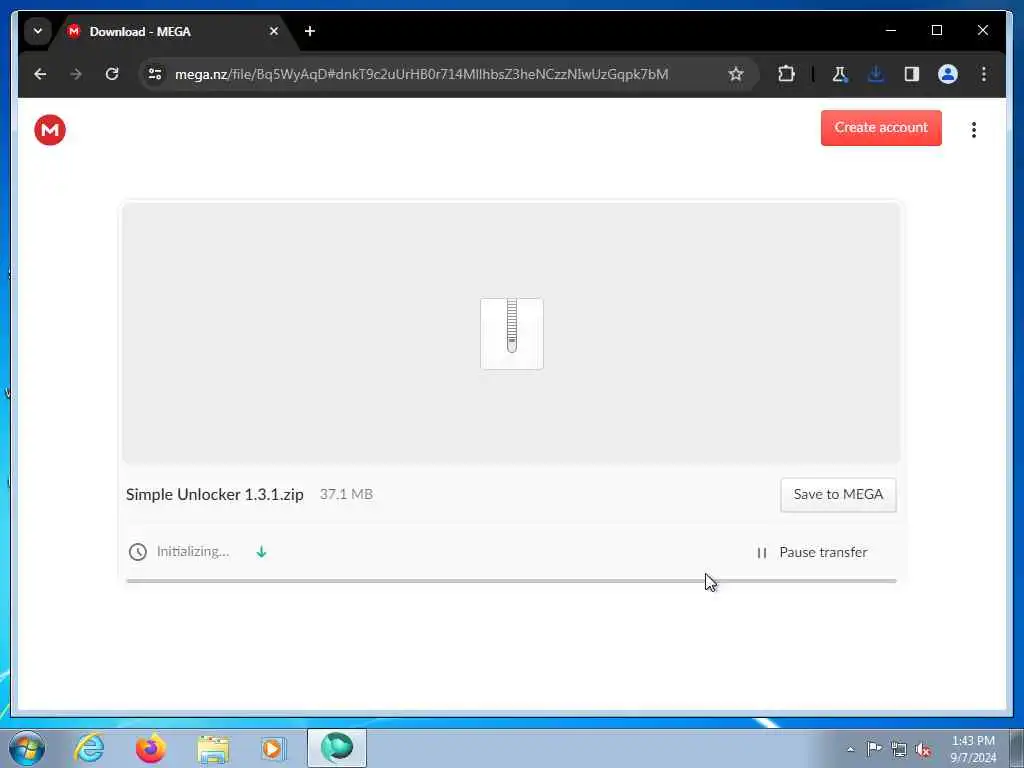Show hidden system tray icons
The height and width of the screenshot is (768, 1024).
point(850,749)
